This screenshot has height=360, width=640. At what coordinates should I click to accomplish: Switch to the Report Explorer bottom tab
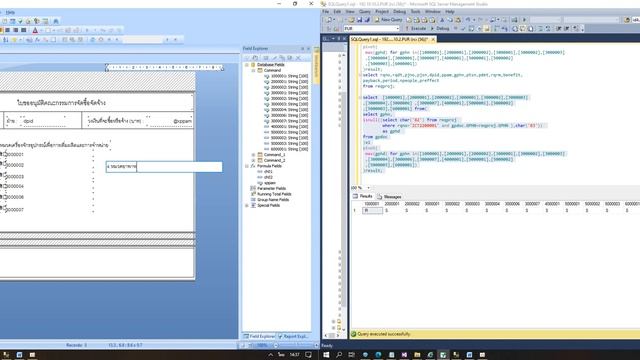click(x=293, y=336)
